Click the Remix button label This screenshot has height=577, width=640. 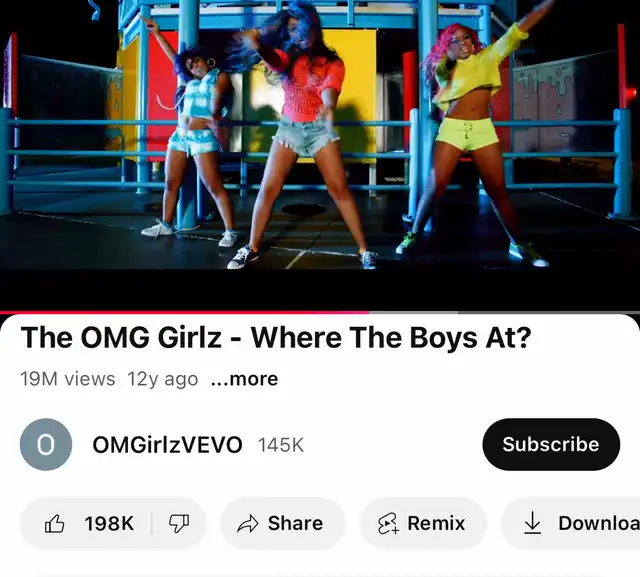[436, 524]
